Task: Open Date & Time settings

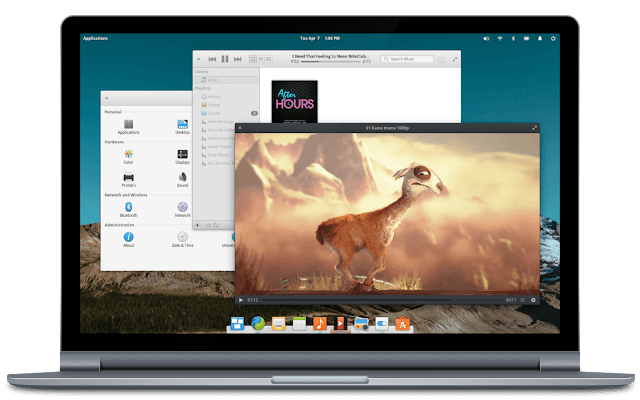Action: 182,240
